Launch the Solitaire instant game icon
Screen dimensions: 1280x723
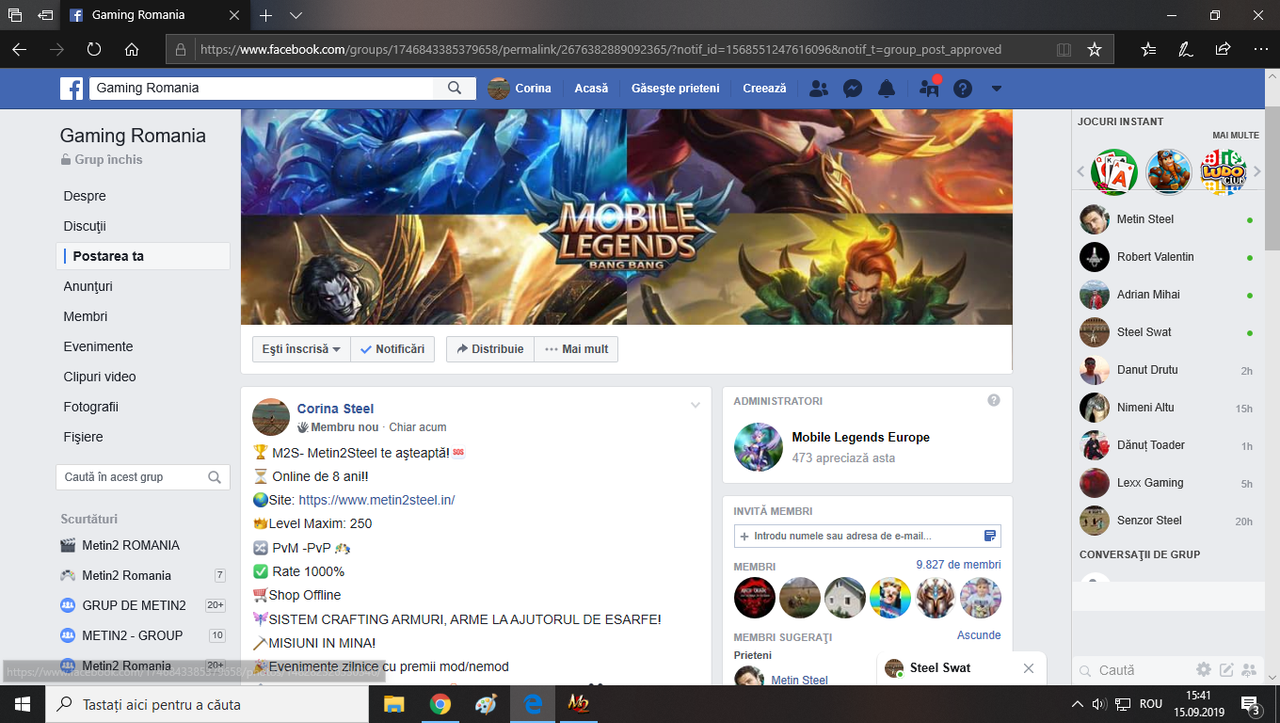1114,172
